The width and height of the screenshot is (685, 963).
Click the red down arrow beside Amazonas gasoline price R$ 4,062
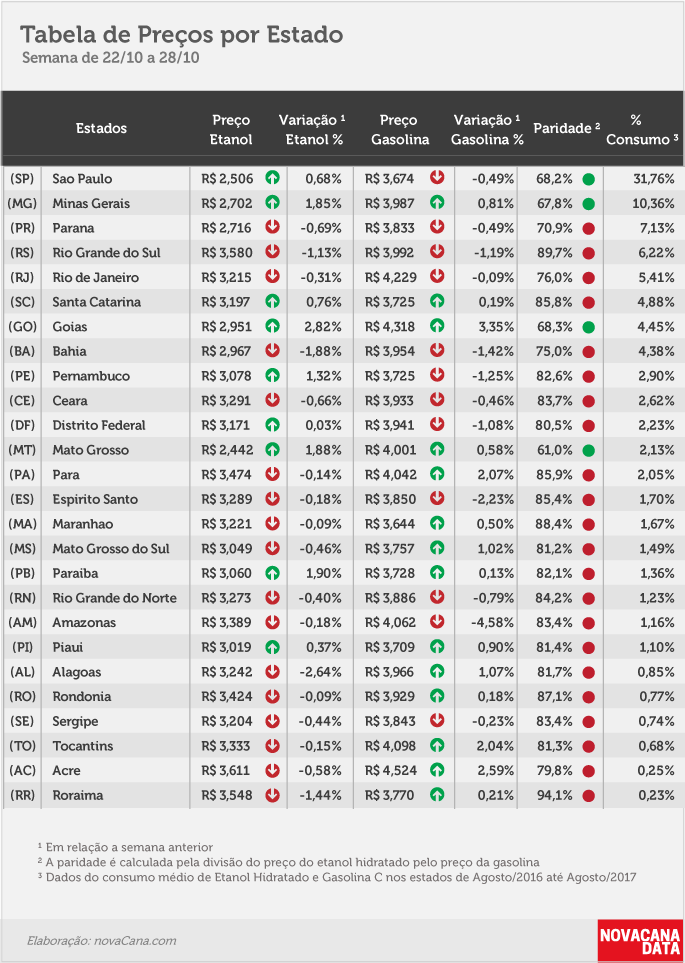[437, 622]
